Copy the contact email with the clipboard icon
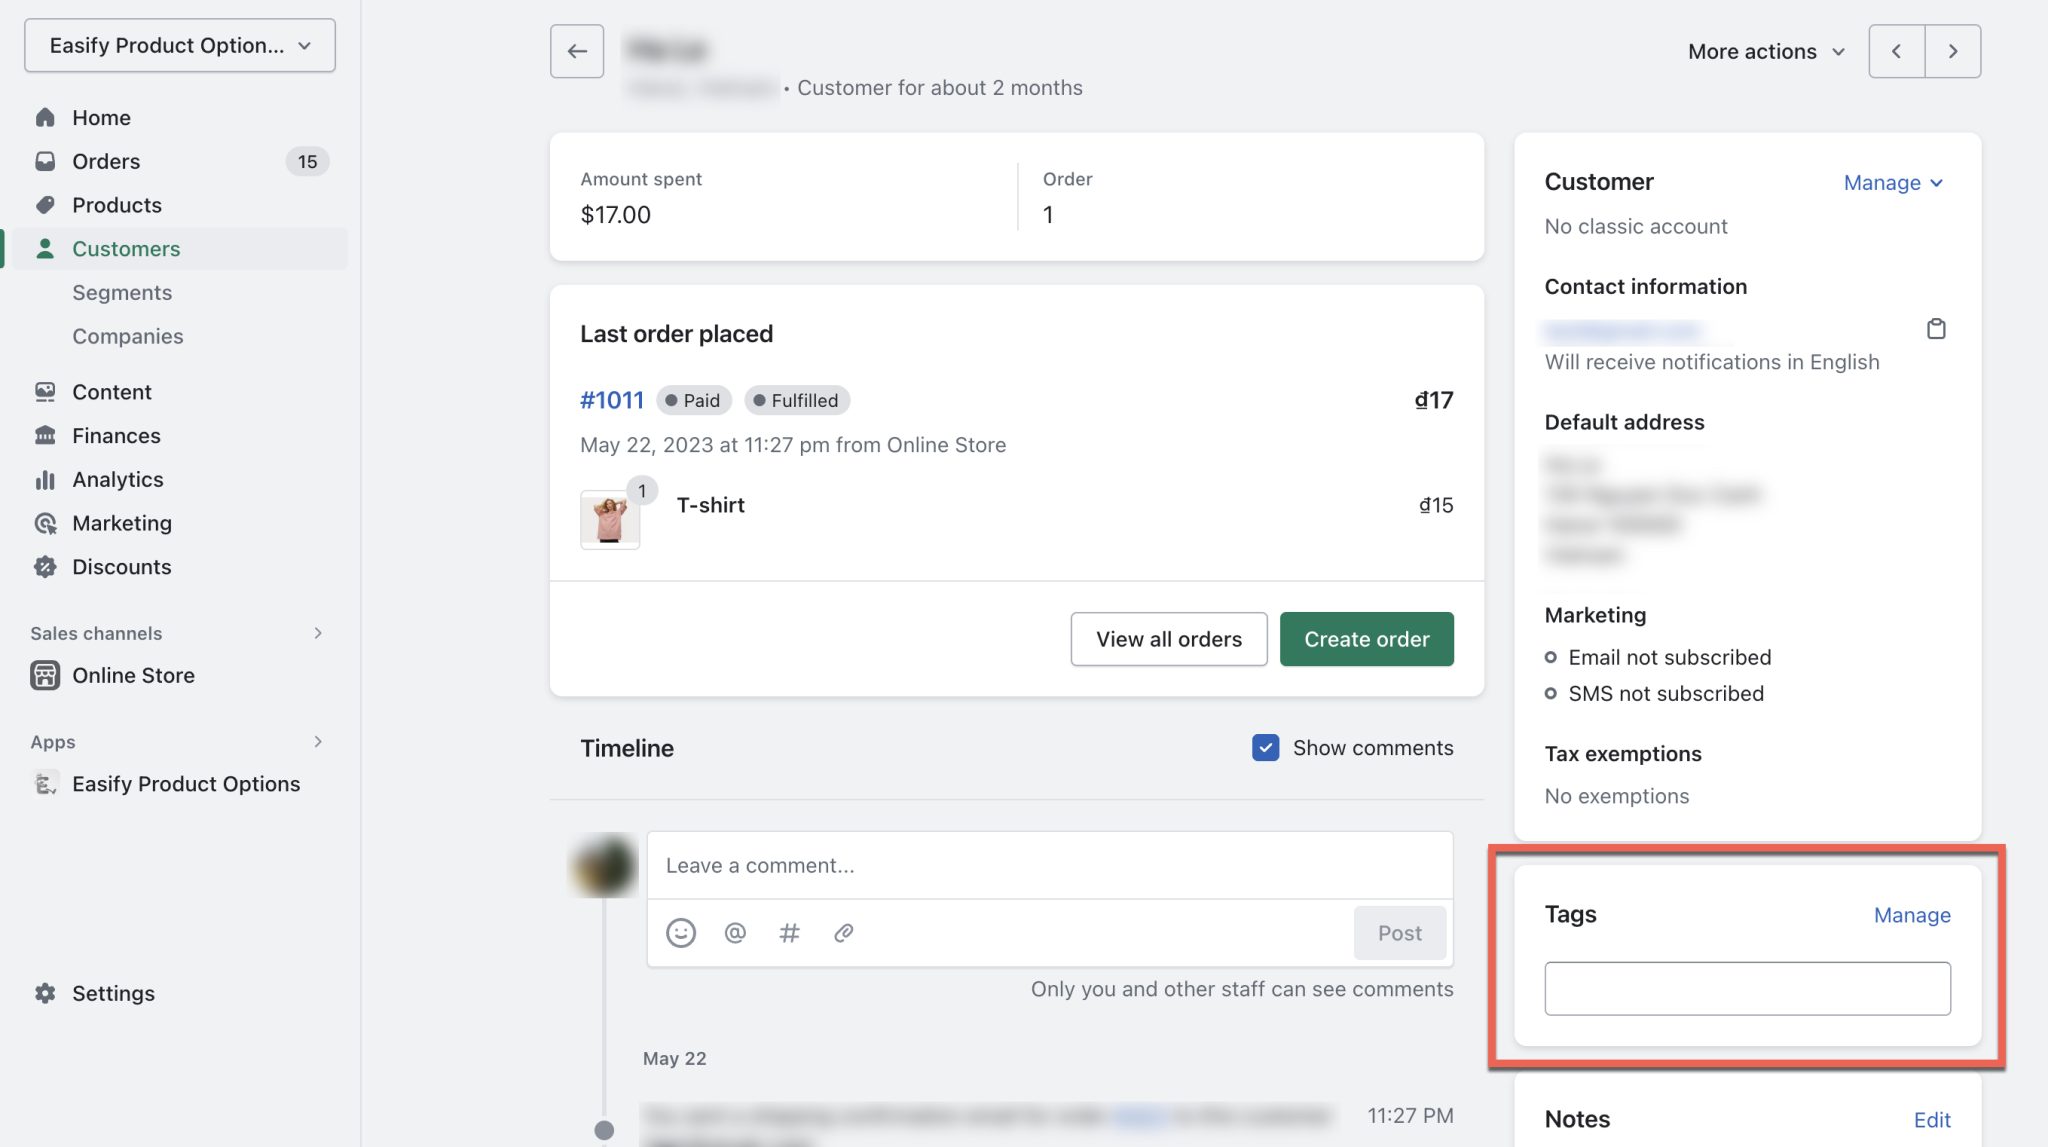 click(x=1937, y=329)
